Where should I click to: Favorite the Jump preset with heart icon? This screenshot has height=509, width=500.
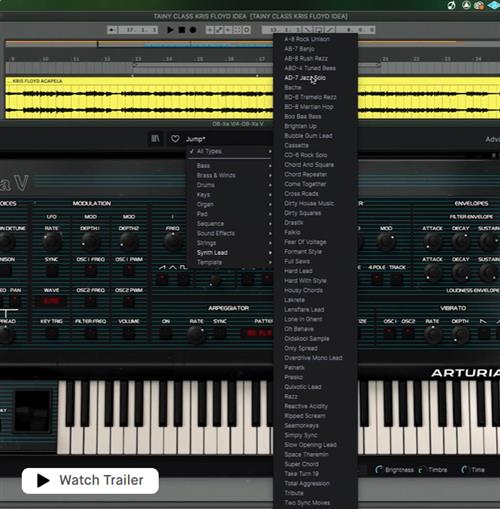[175, 139]
